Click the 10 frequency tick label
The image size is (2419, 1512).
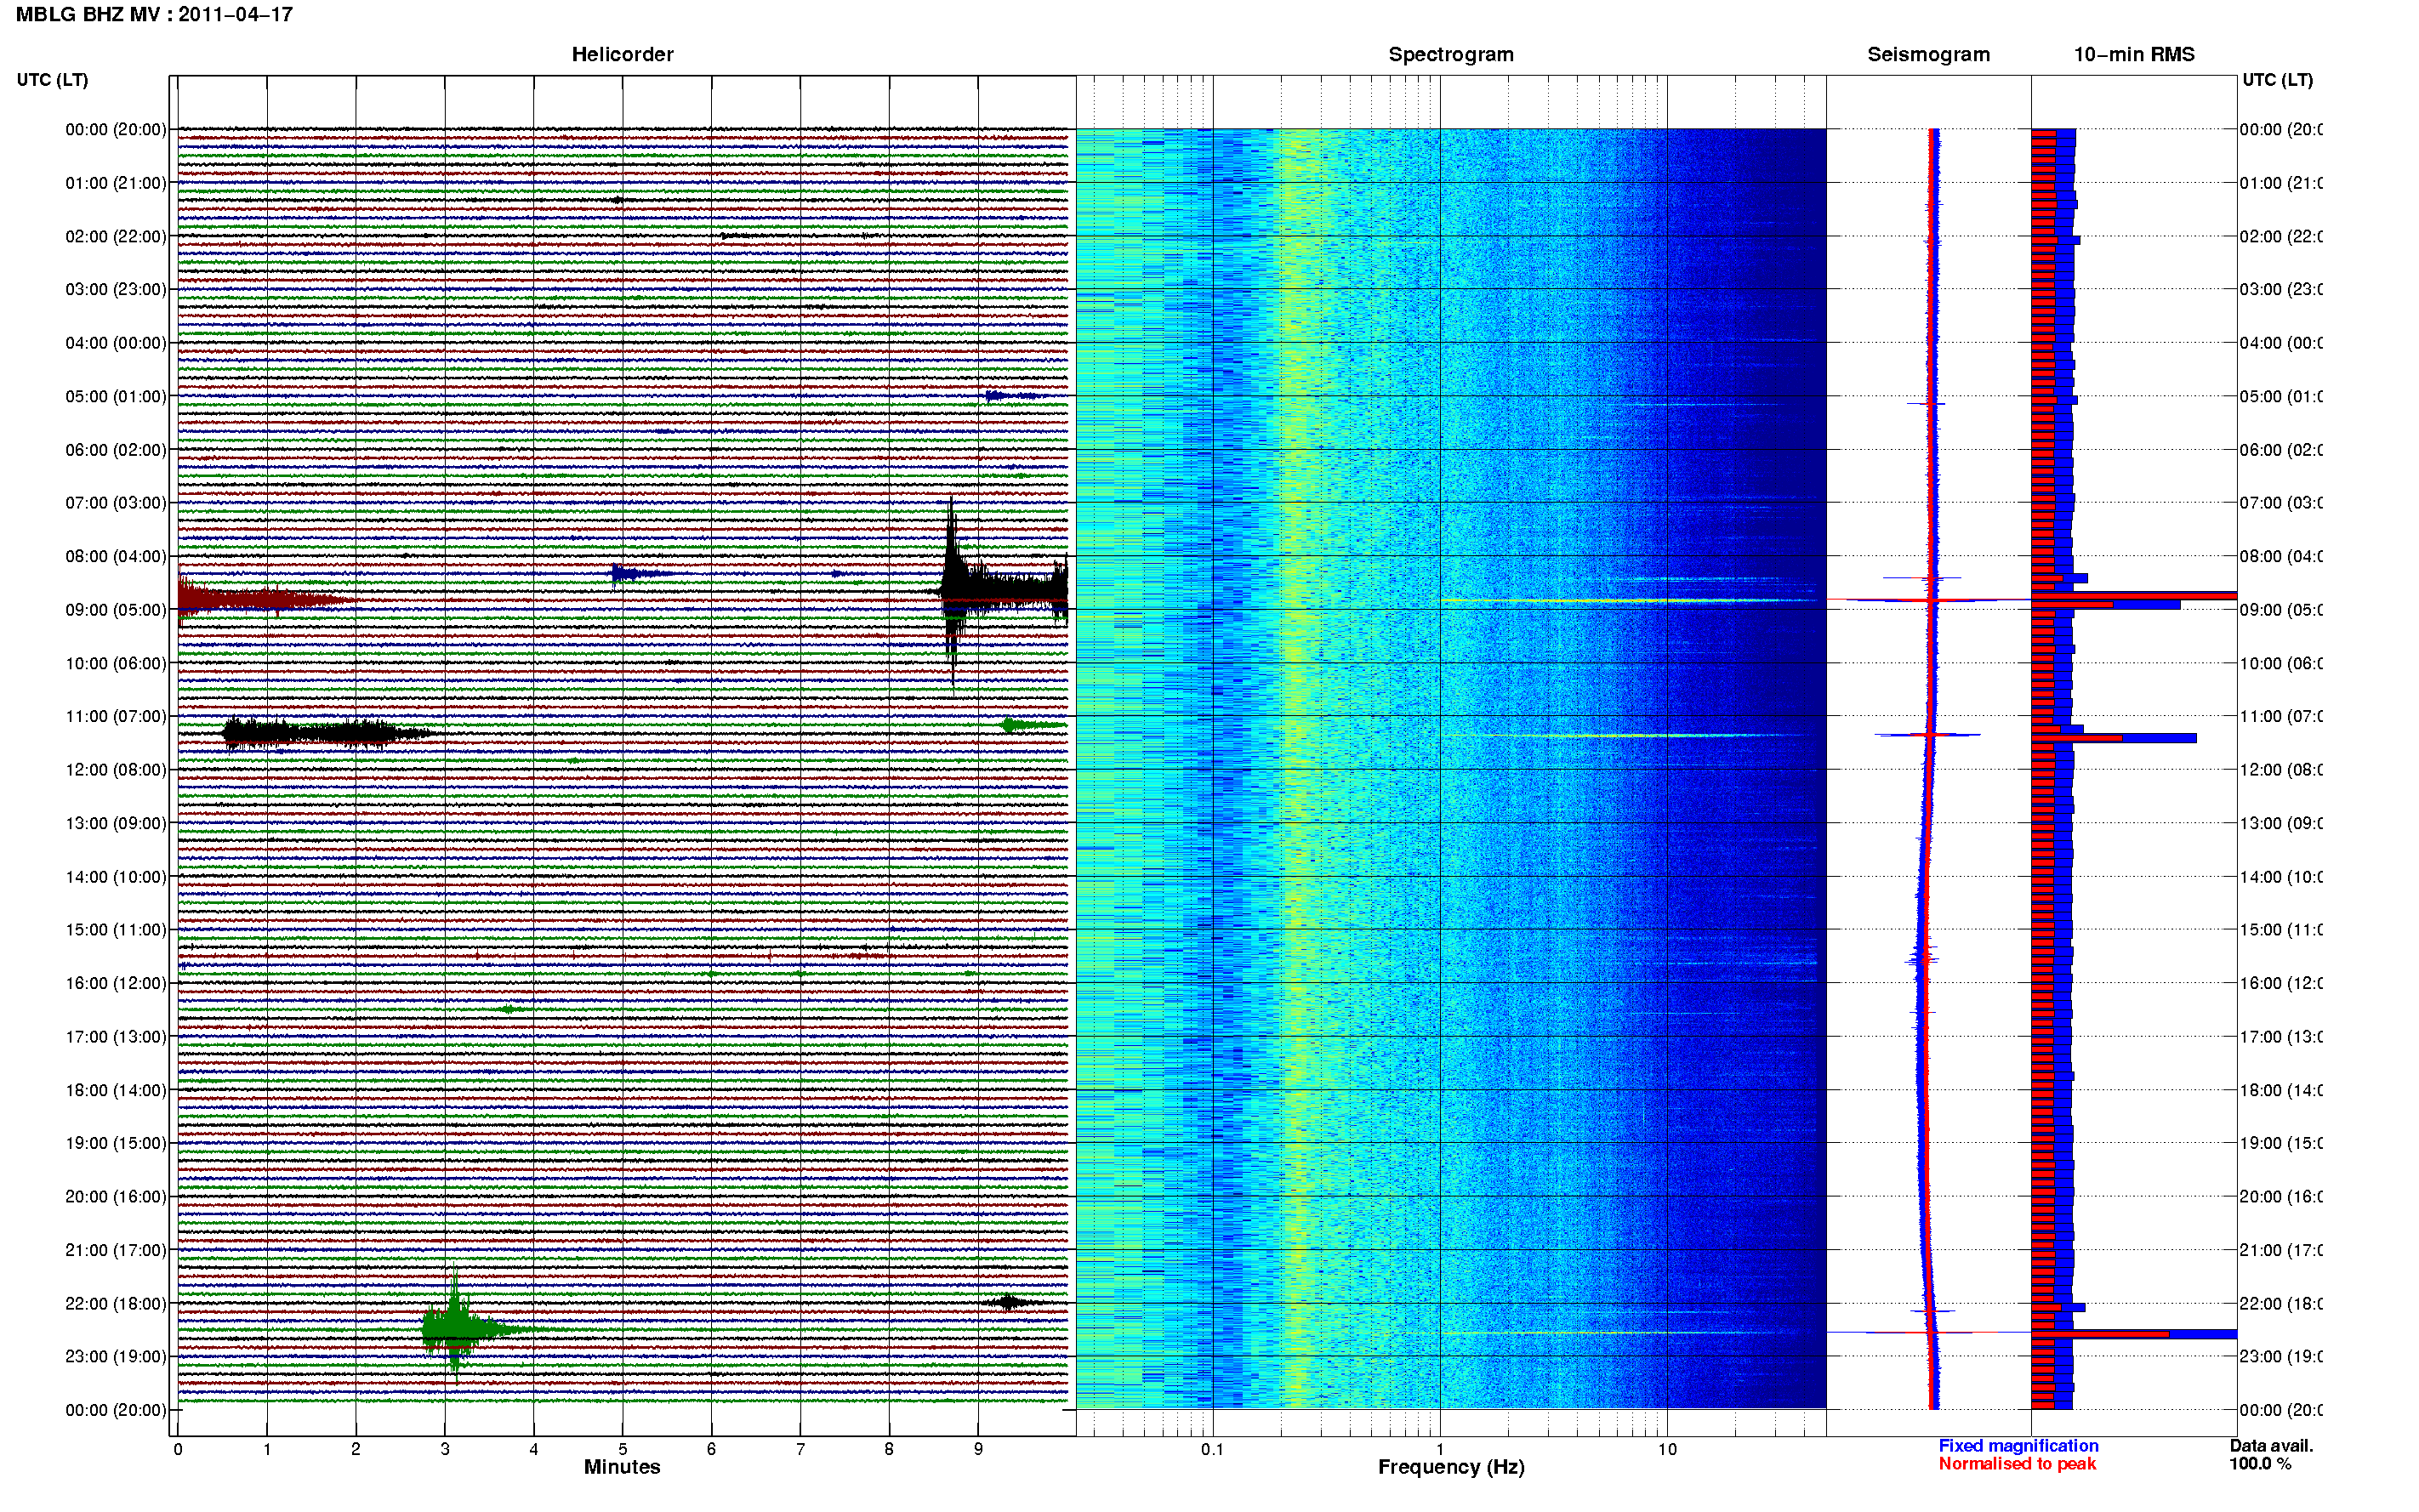pos(1667,1449)
